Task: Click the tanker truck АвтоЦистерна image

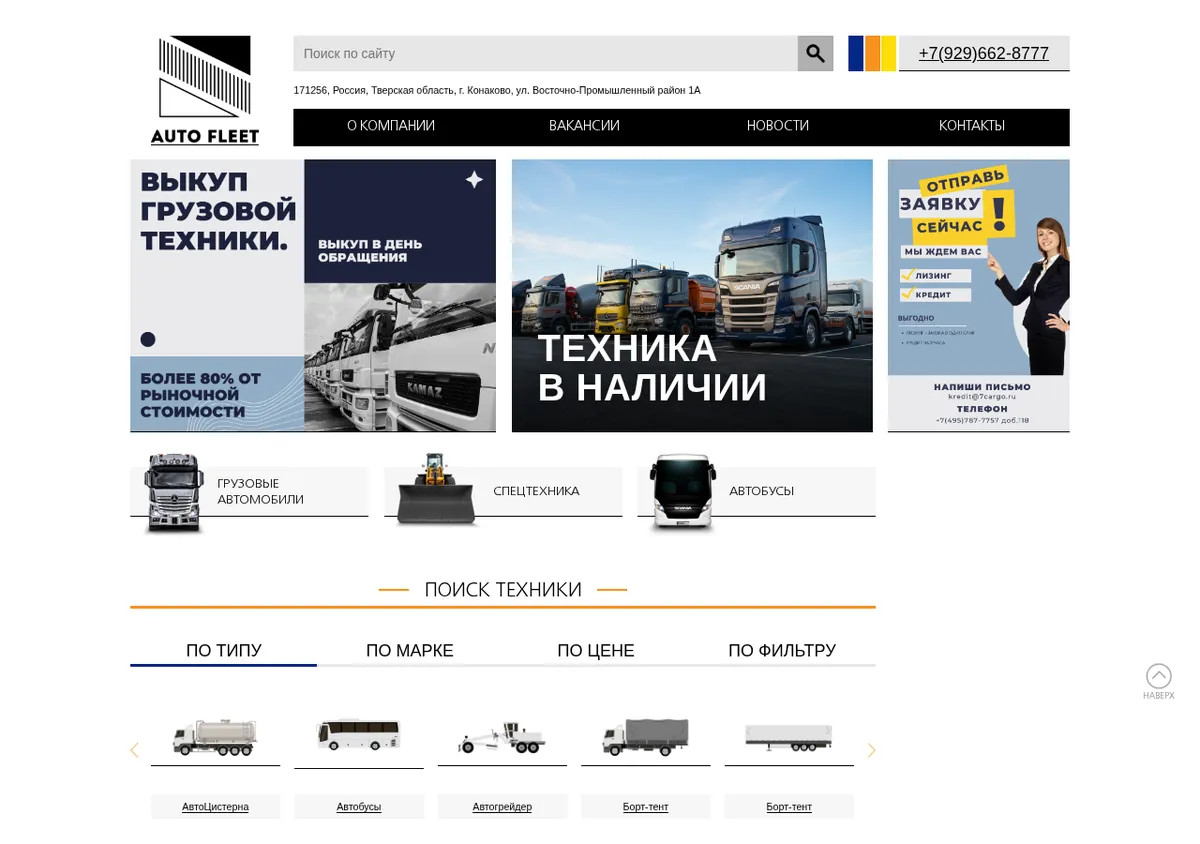Action: tap(215, 737)
